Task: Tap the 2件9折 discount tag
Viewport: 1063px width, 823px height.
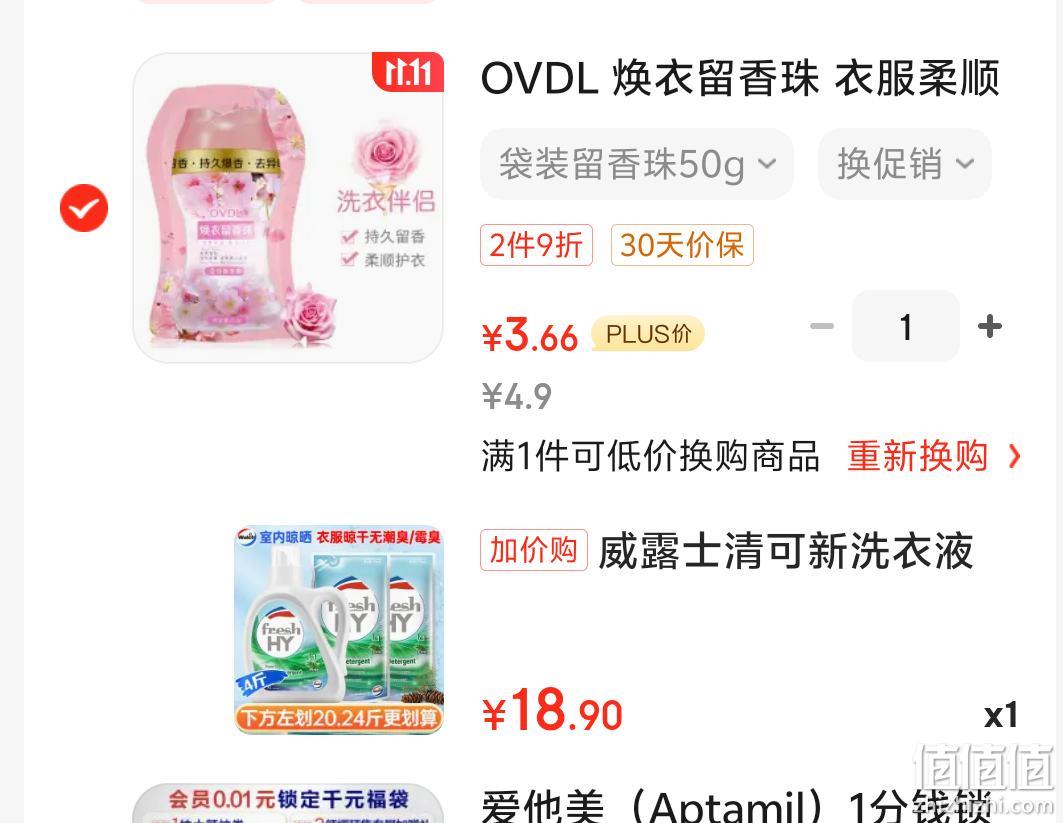Action: [536, 245]
